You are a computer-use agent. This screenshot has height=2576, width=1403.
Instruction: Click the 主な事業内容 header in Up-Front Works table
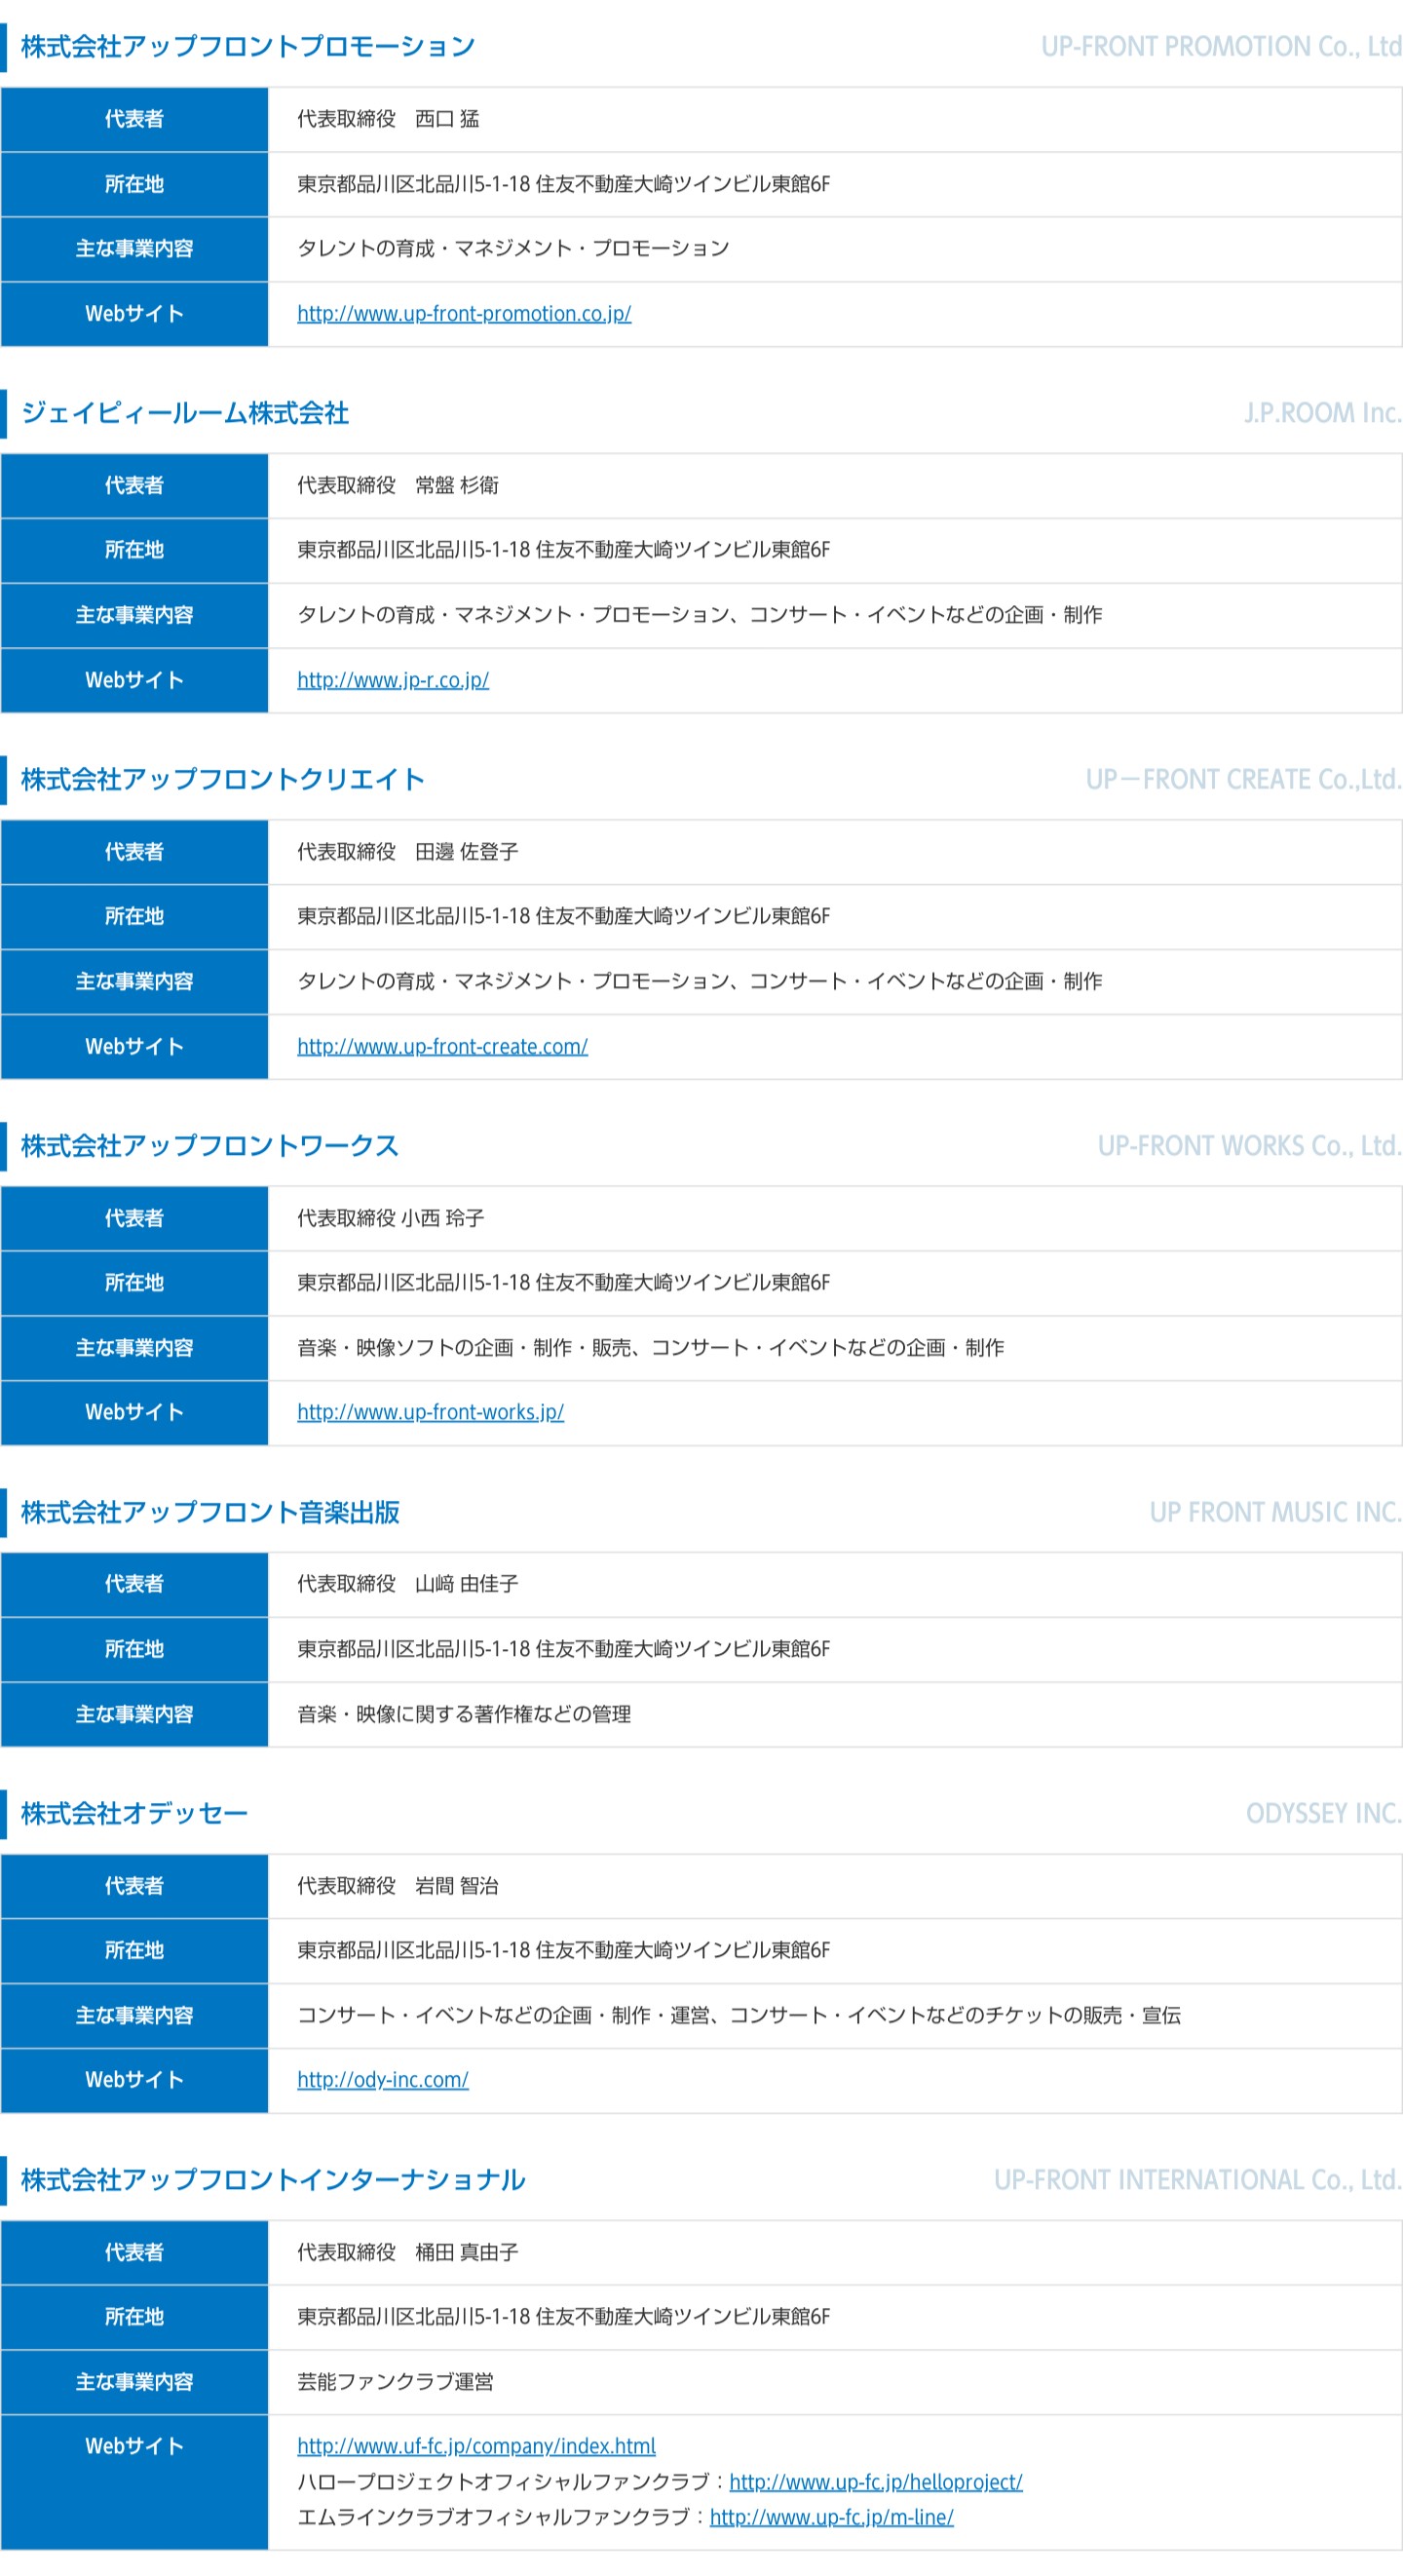[x=135, y=1347]
